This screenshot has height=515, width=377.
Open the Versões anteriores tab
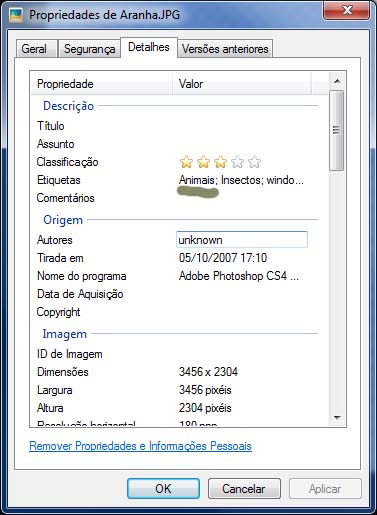225,49
